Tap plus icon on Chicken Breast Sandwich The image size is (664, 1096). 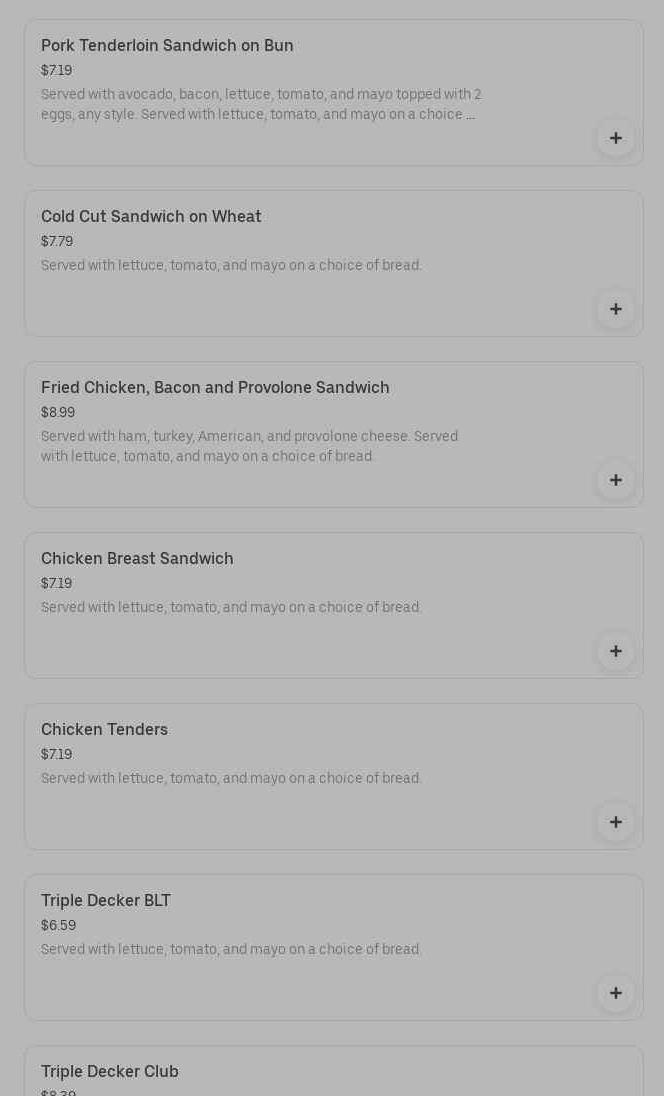615,651
